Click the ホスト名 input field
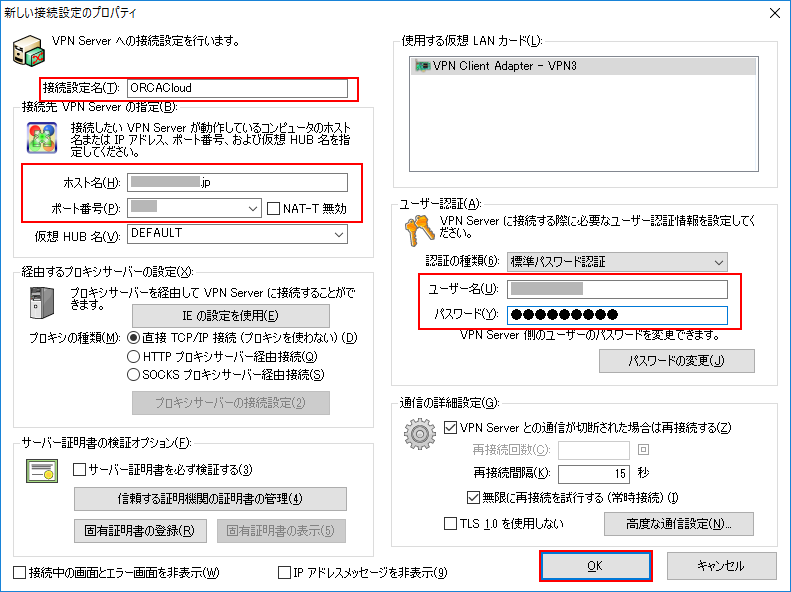Image resolution: width=791 pixels, height=592 pixels. pyautogui.click(x=237, y=183)
